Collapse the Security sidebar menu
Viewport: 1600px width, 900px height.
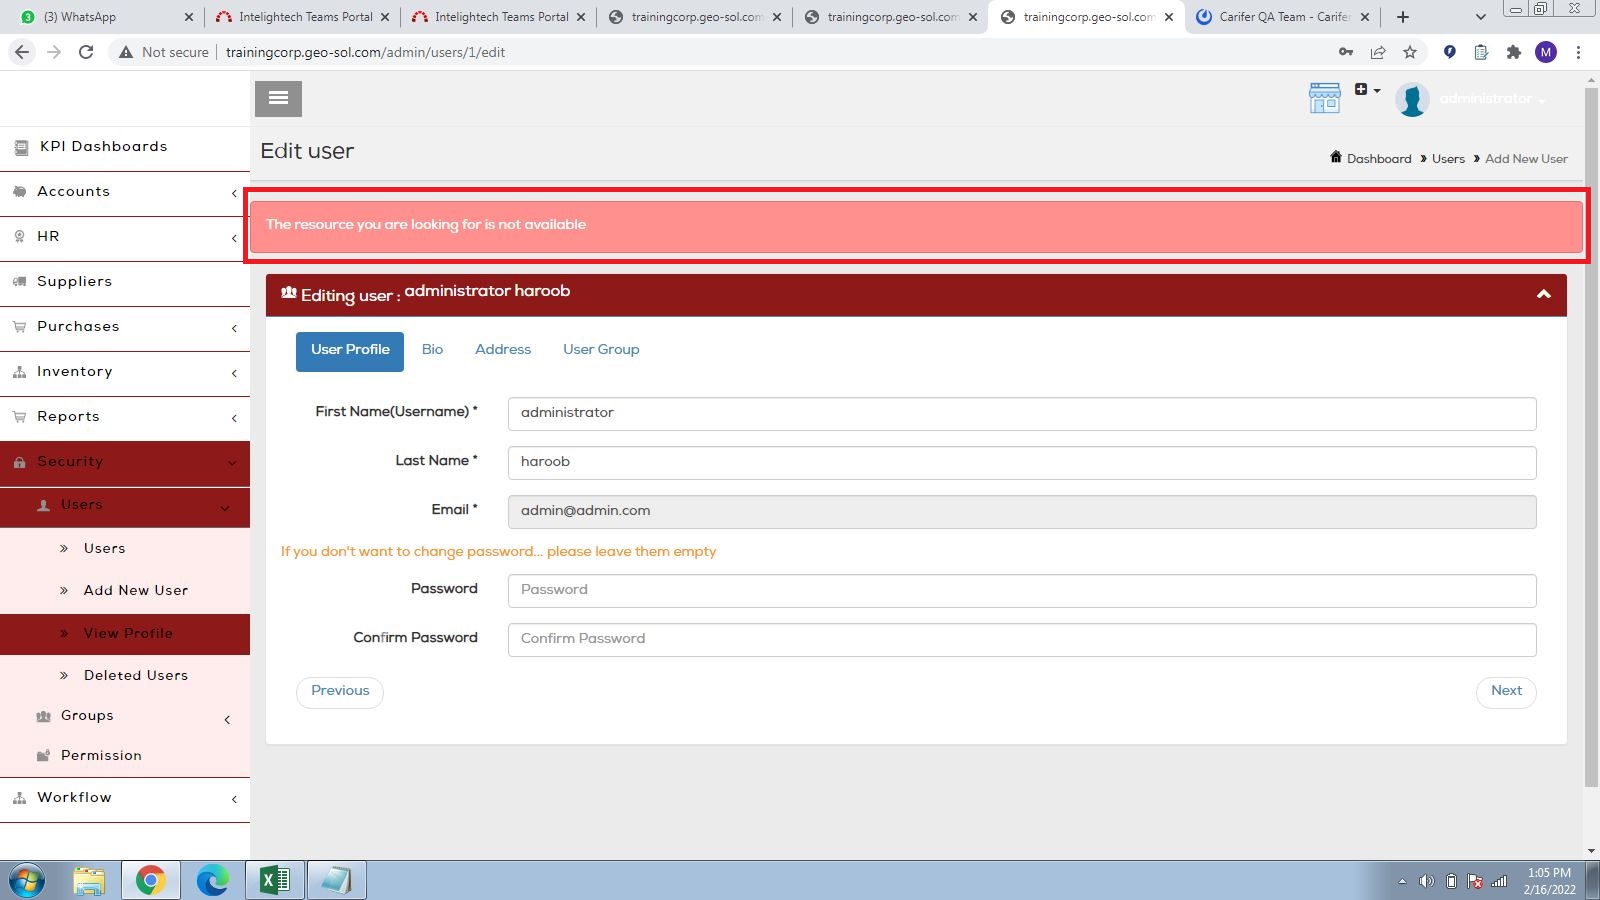coord(125,463)
